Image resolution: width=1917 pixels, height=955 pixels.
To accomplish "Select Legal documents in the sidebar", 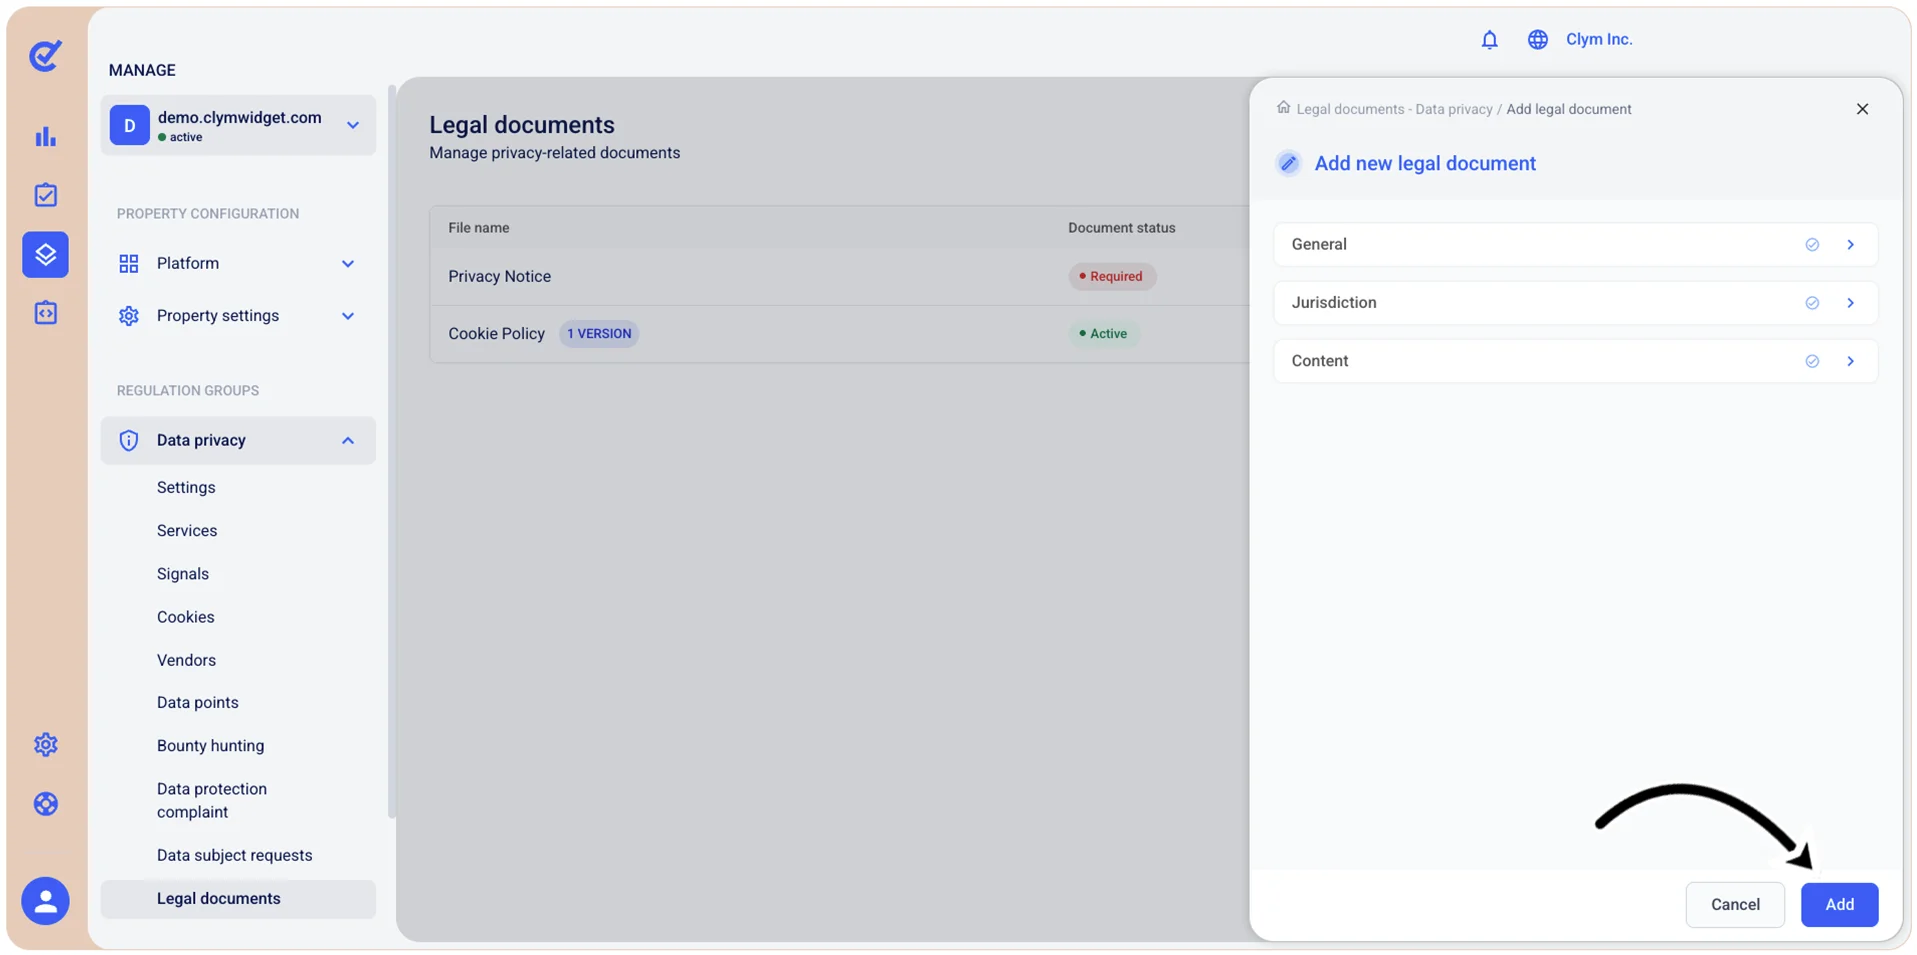I will tap(238, 898).
